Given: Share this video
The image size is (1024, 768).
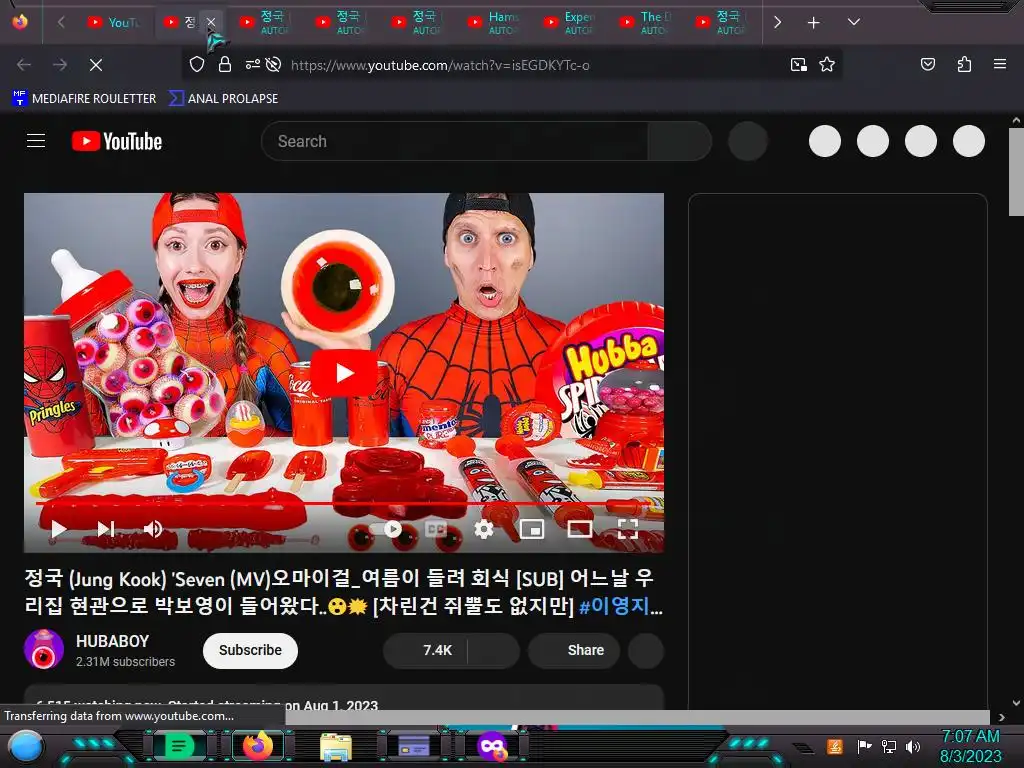Looking at the screenshot, I should coord(574,650).
